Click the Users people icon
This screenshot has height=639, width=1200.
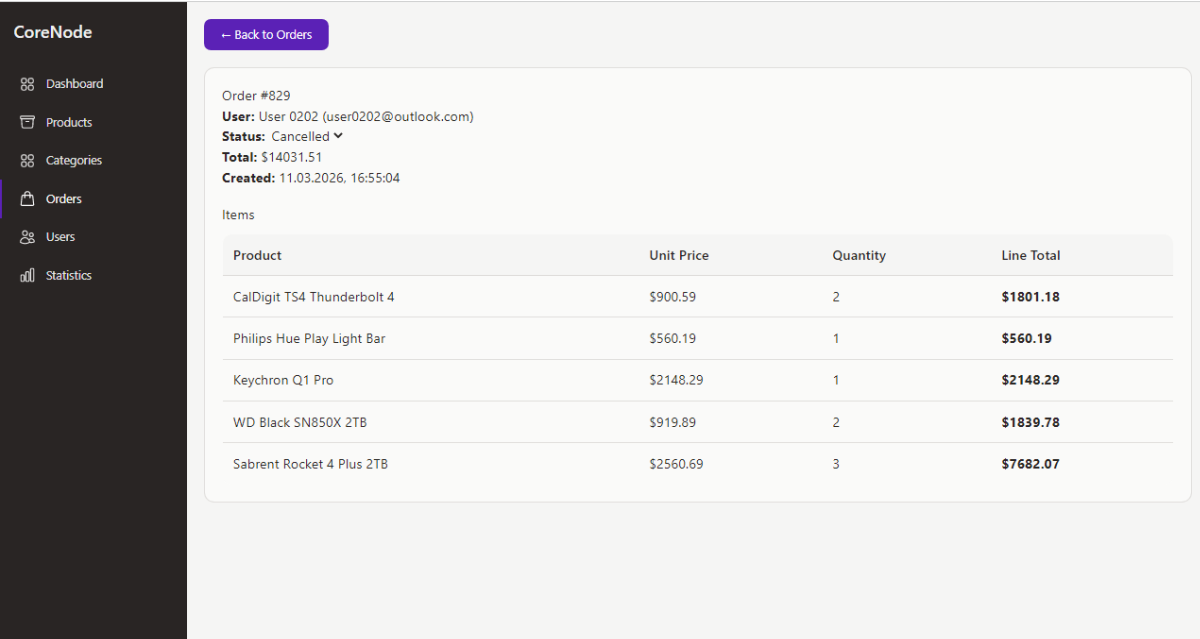(28, 237)
